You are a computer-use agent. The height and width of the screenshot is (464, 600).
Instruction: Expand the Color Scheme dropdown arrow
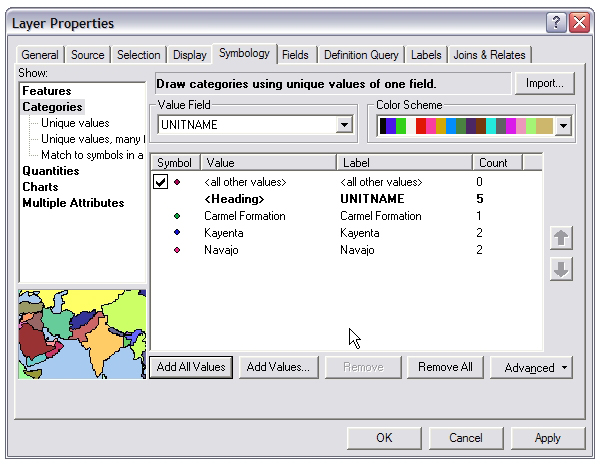[562, 126]
